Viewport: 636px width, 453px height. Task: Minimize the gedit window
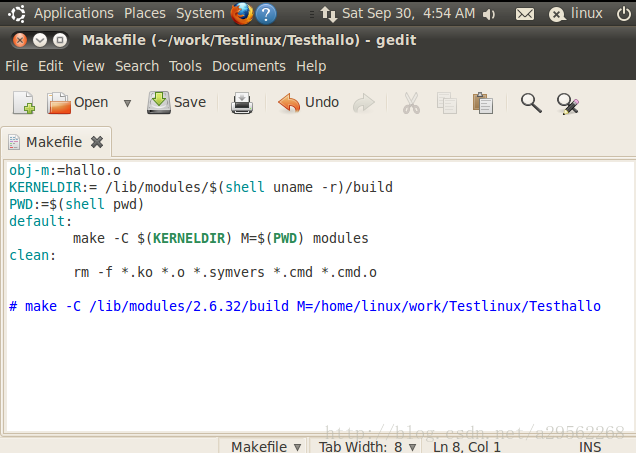pos(40,40)
